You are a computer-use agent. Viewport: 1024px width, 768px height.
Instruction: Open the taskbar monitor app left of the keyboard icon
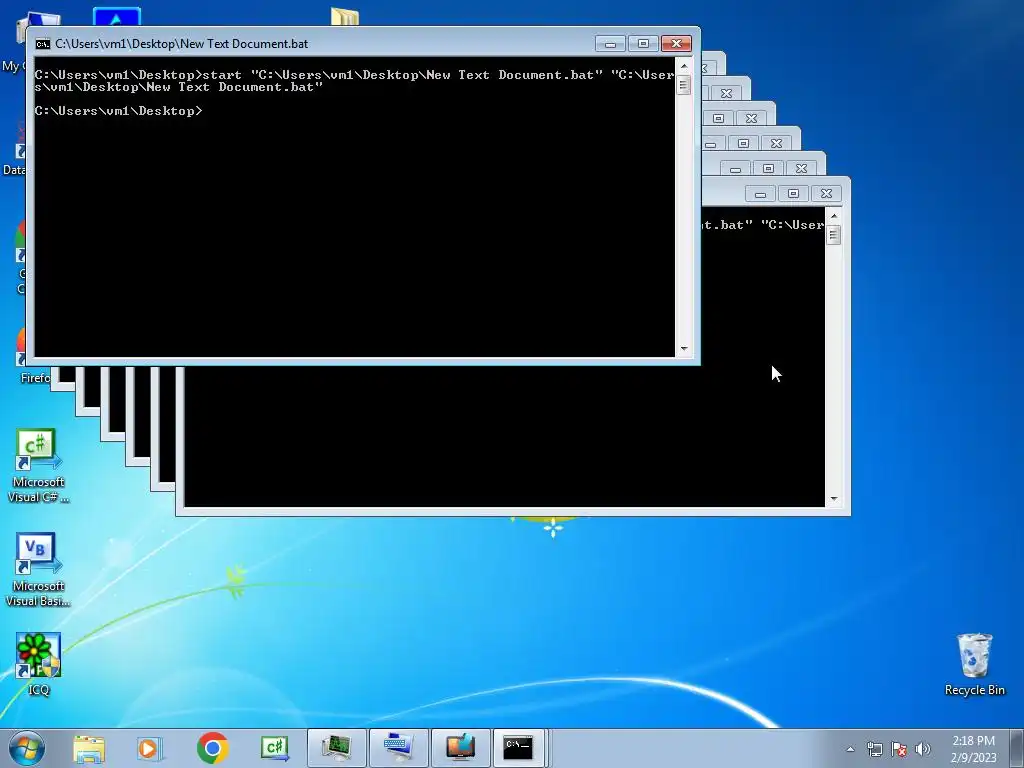click(x=336, y=748)
